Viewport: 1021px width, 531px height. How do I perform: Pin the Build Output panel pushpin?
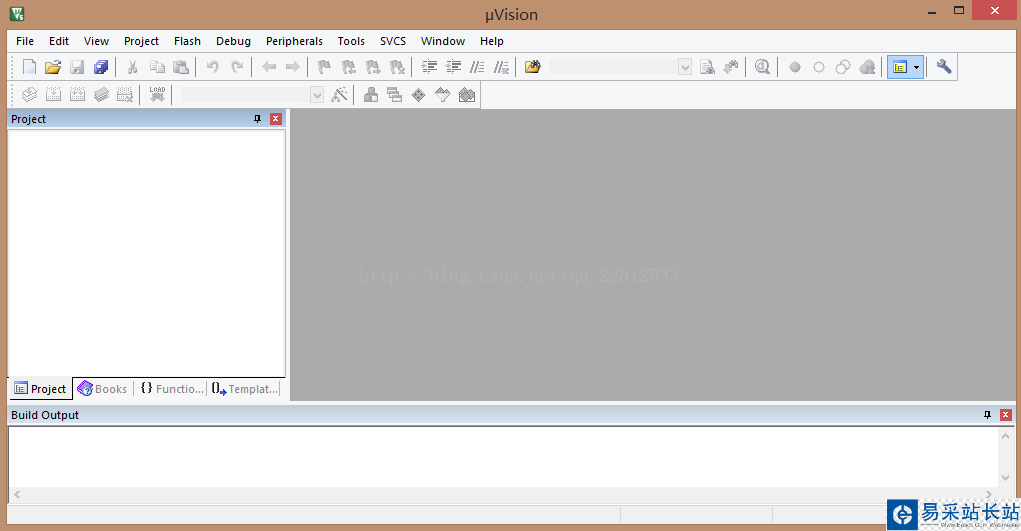pos(987,414)
